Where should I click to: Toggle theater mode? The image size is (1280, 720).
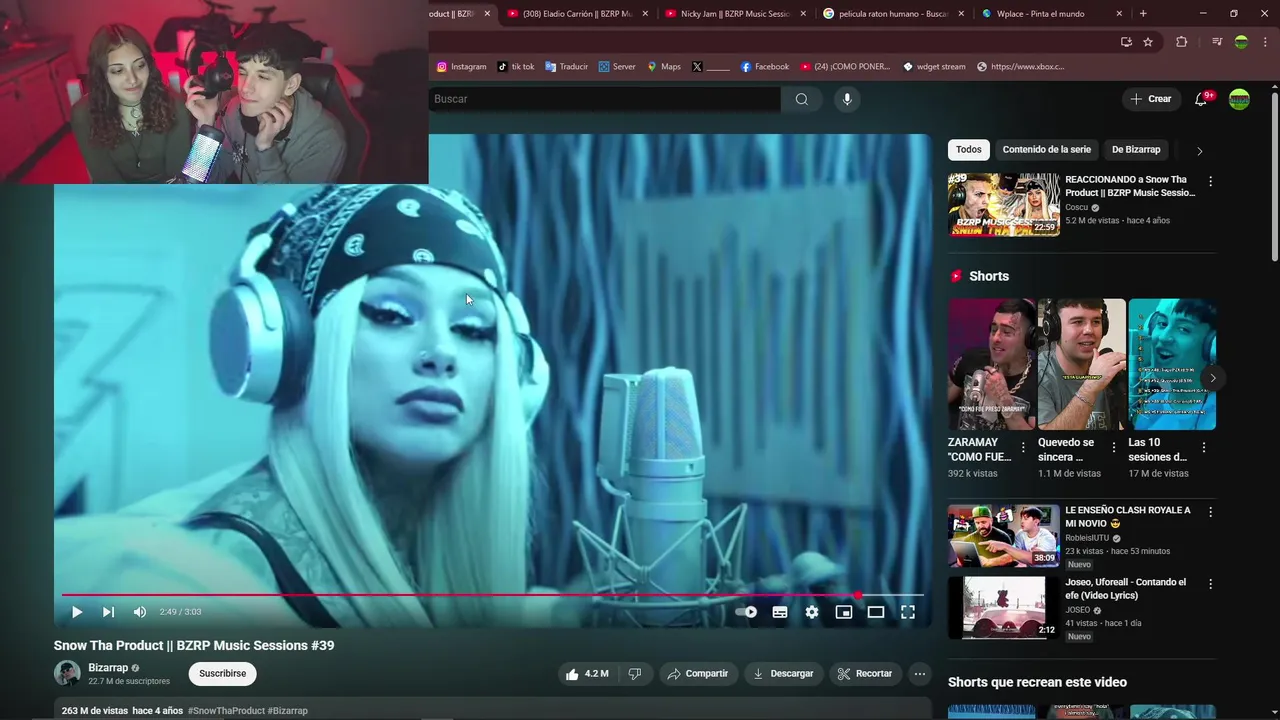click(876, 612)
